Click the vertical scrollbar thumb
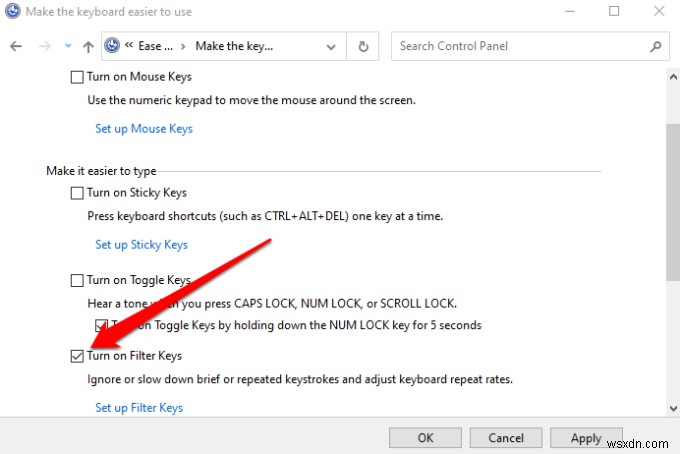This screenshot has width=680, height=454. 673,203
